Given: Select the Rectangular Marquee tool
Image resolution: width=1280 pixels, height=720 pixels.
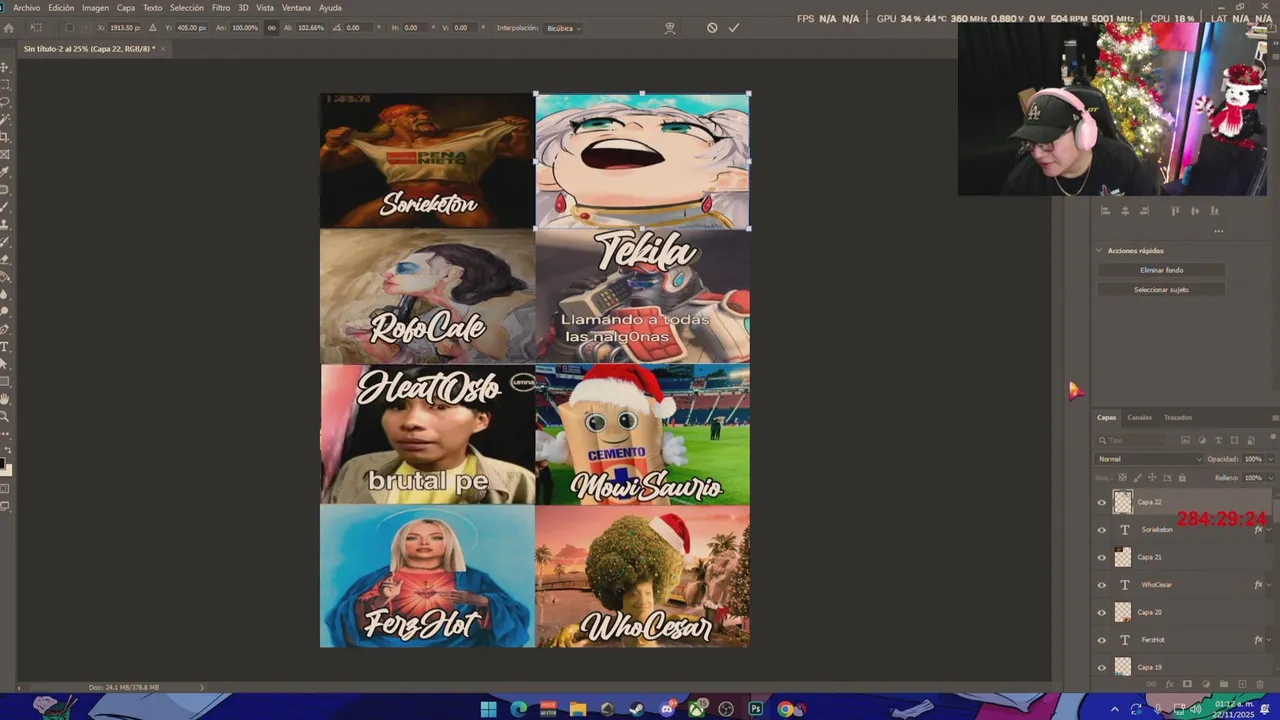Looking at the screenshot, I should pyautogui.click(x=5, y=84).
